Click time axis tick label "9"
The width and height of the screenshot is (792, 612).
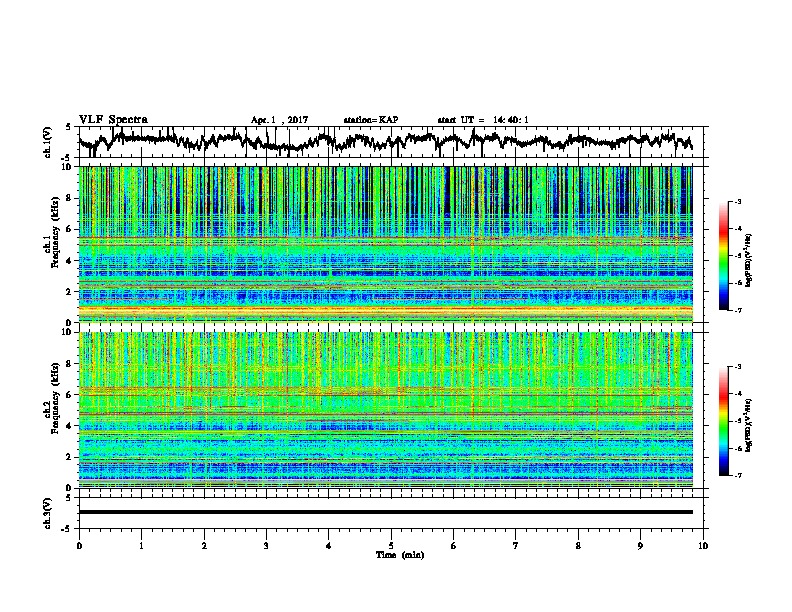click(x=640, y=546)
